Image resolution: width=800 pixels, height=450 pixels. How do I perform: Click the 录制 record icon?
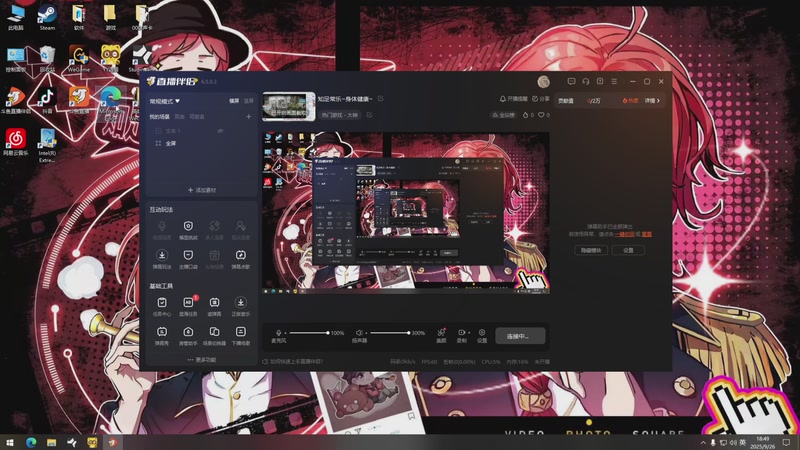(x=461, y=335)
